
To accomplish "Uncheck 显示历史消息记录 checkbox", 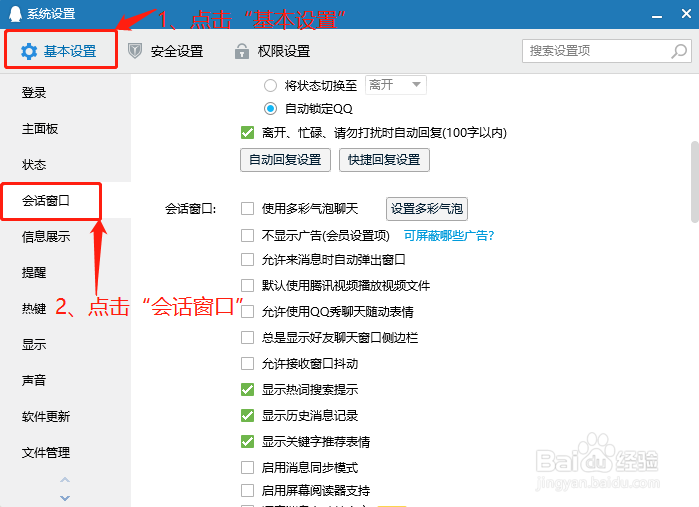I will tap(247, 416).
